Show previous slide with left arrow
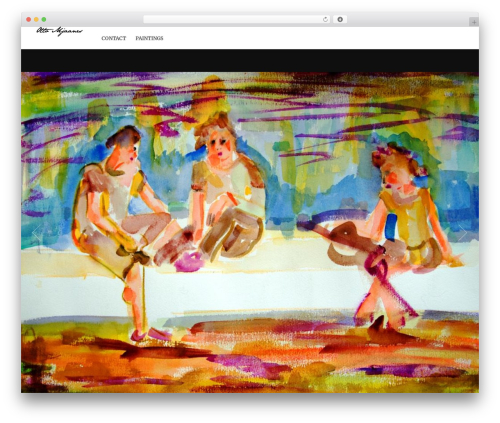Screen dimensions: 500x423 click(x=37, y=233)
